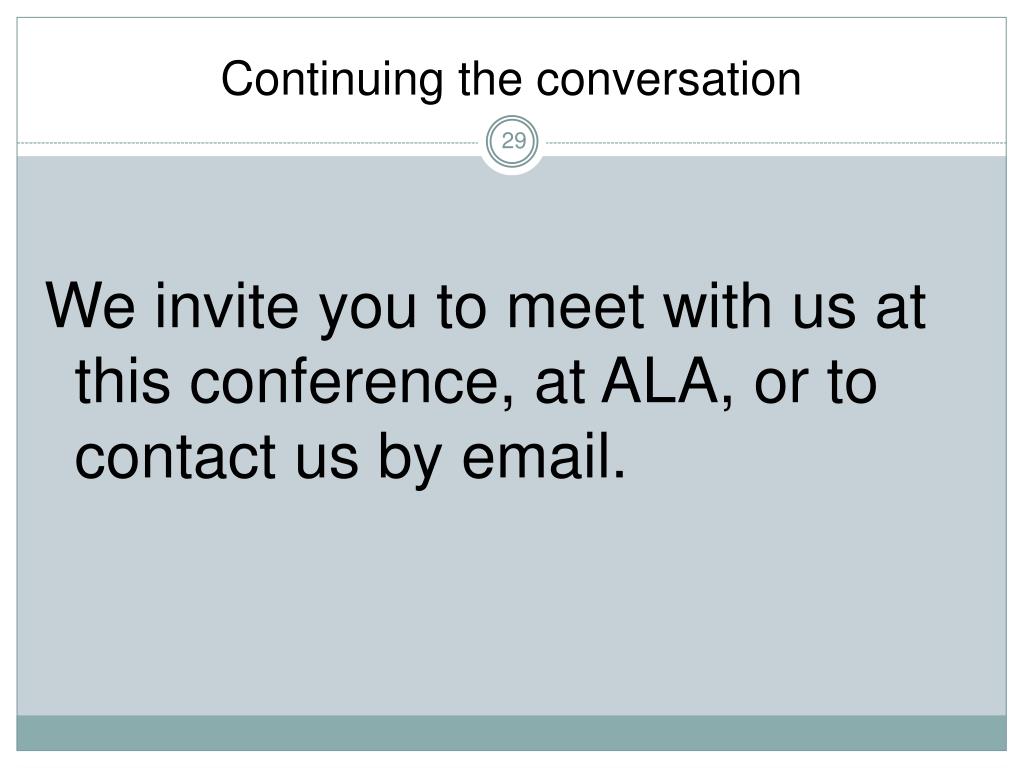Click empty gray area below body text
This screenshot has height=768, width=1024.
(511, 601)
